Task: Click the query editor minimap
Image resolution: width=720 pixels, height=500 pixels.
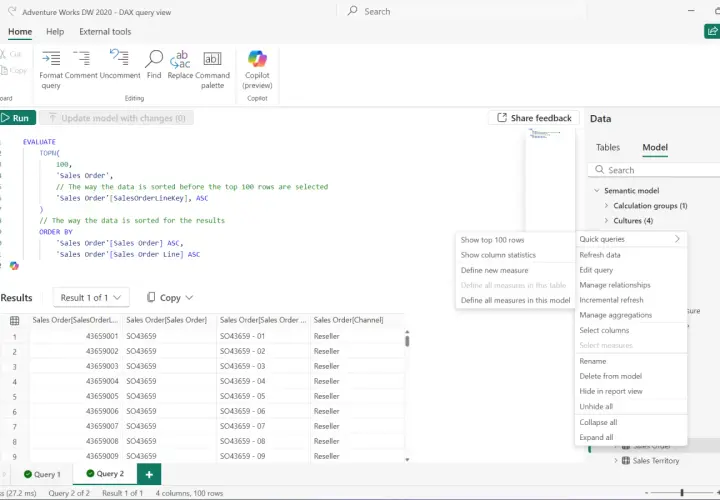Action: pyautogui.click(x=550, y=179)
